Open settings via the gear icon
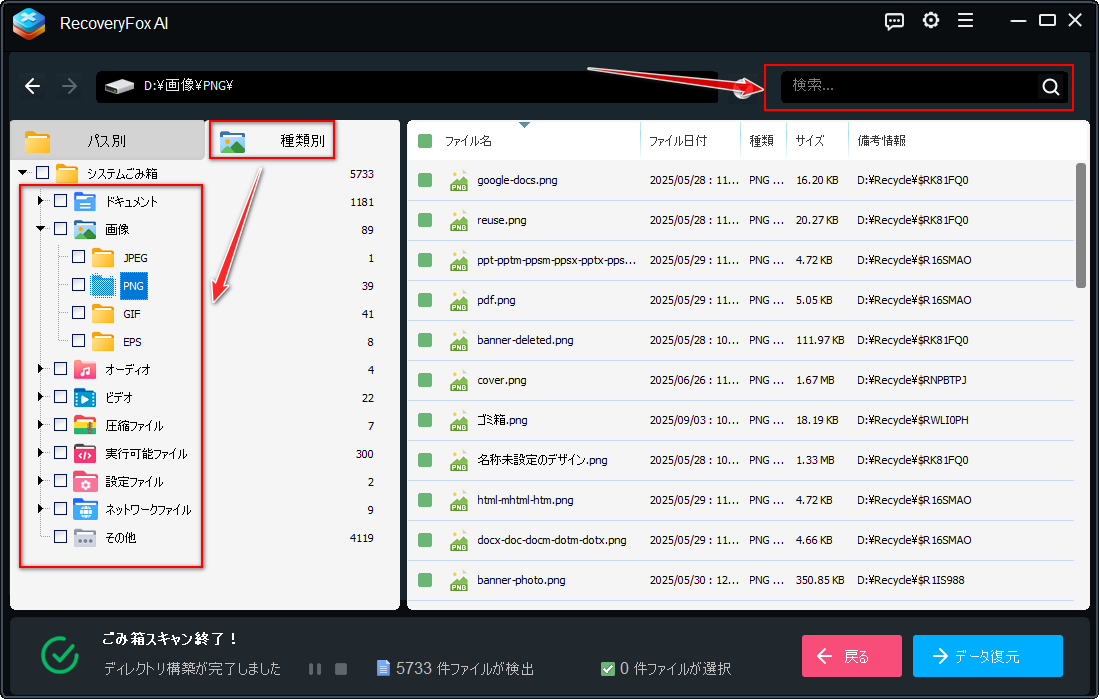 [931, 21]
